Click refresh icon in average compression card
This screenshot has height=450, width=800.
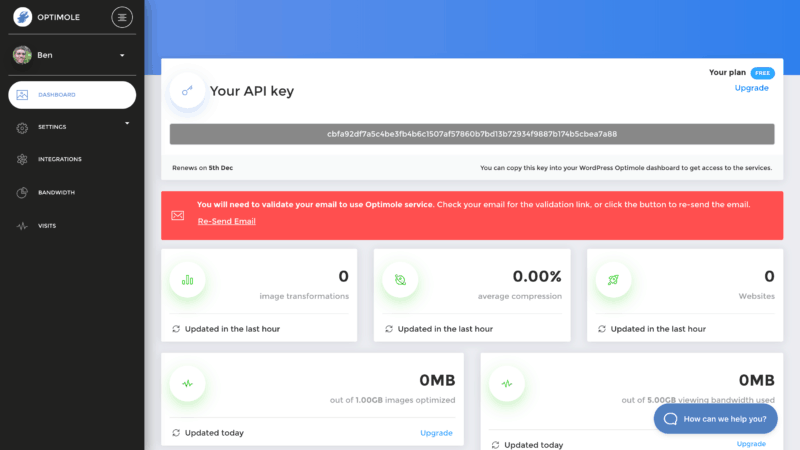click(389, 329)
